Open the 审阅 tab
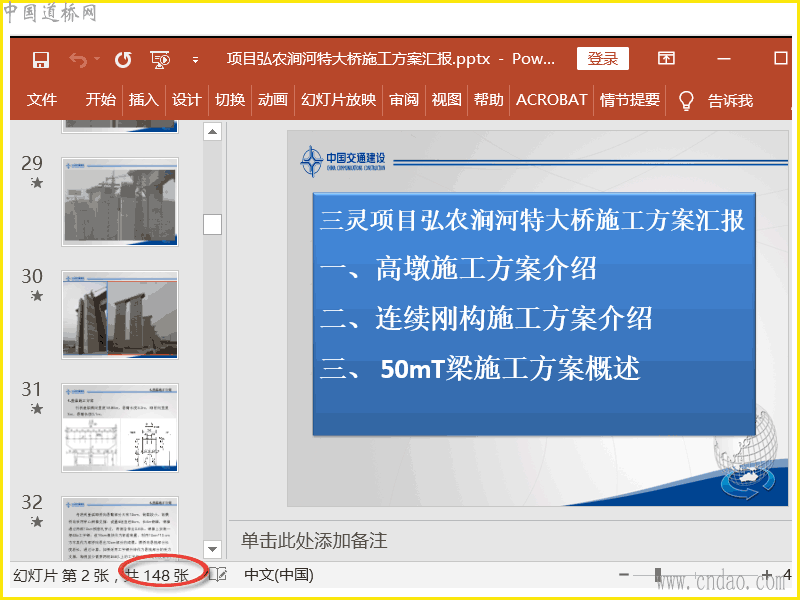 (x=404, y=99)
